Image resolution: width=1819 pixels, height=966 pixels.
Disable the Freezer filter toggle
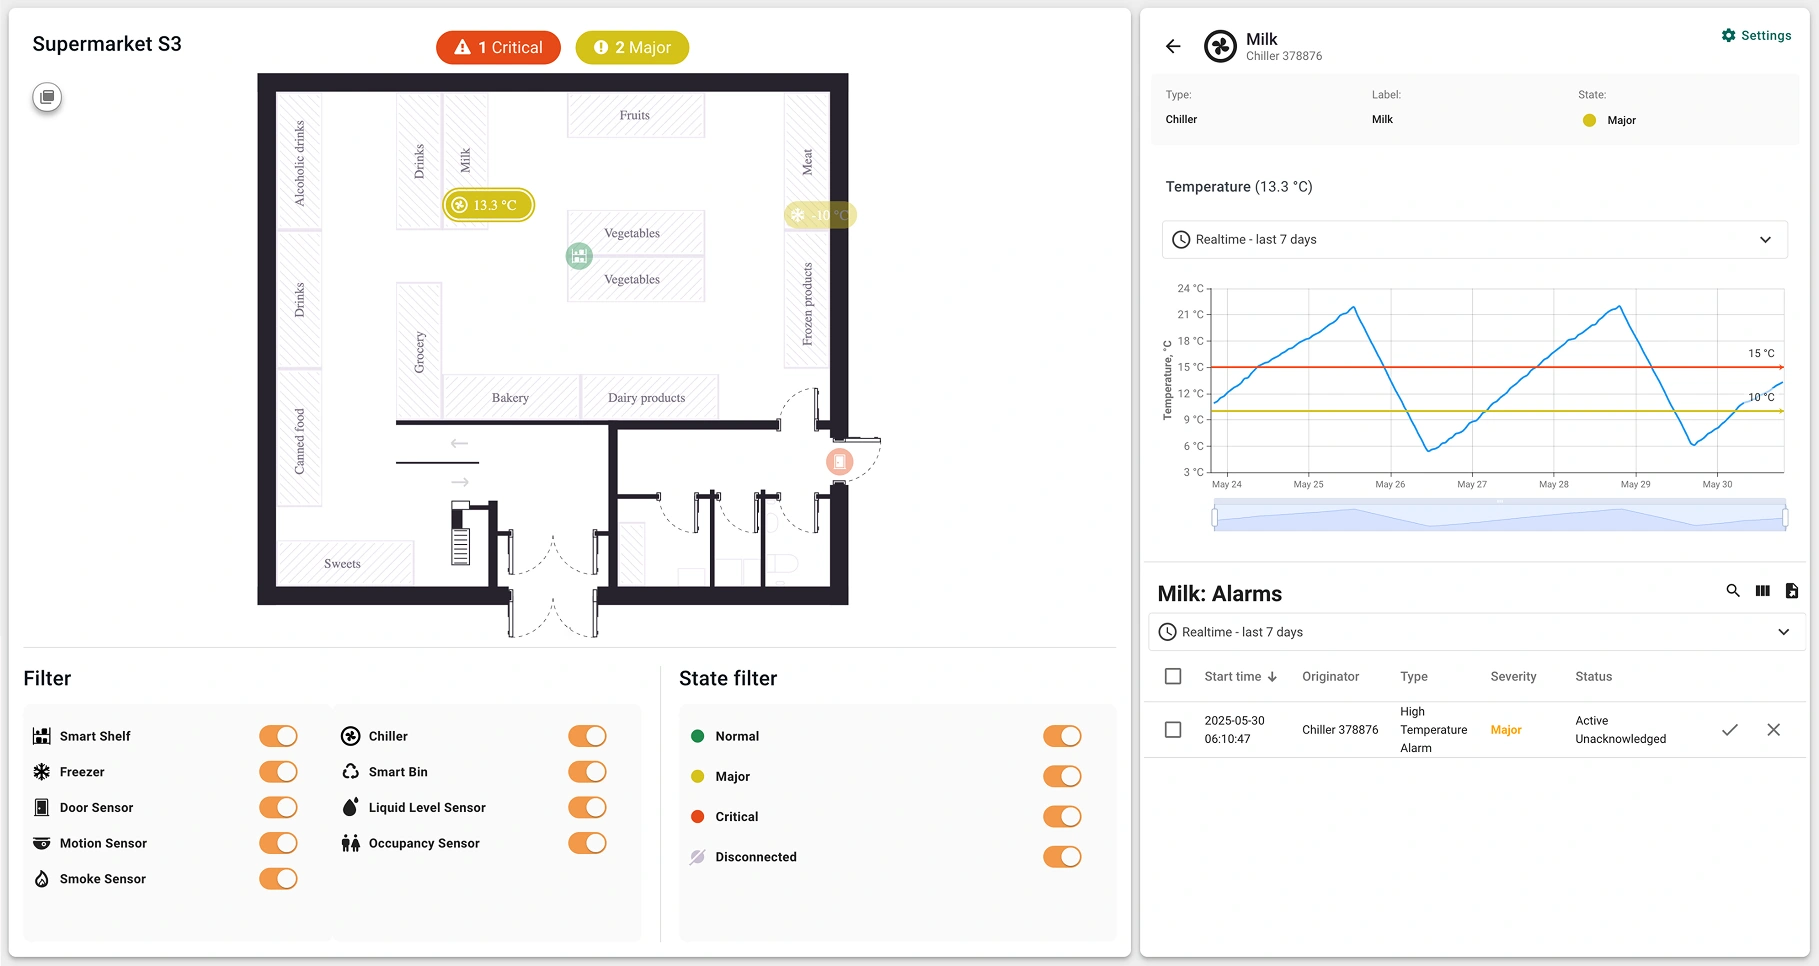[x=278, y=771]
